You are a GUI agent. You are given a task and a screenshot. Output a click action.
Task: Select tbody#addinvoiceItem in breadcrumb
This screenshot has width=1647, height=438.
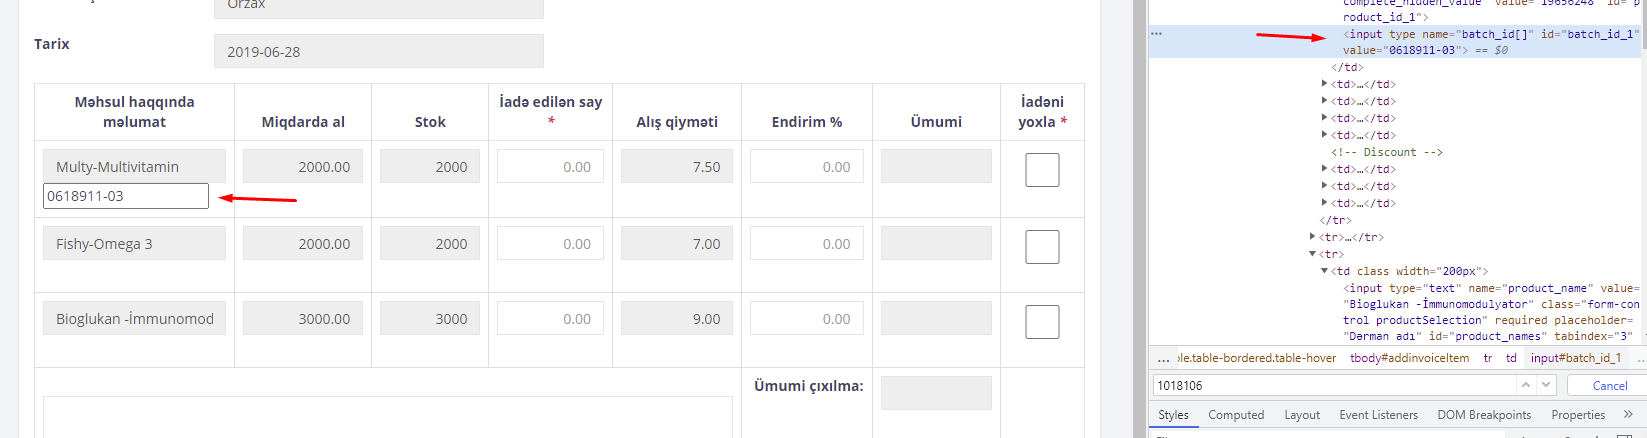[1409, 358]
